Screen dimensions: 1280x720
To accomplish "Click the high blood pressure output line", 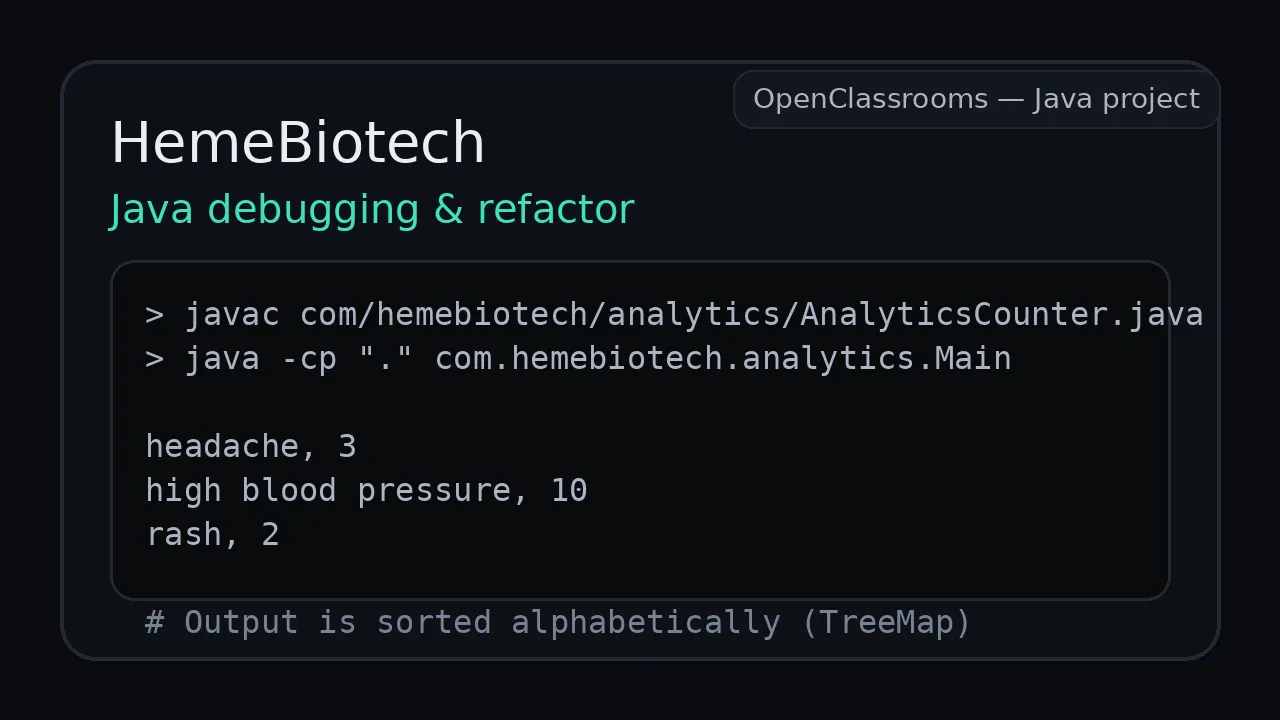I will [x=366, y=490].
